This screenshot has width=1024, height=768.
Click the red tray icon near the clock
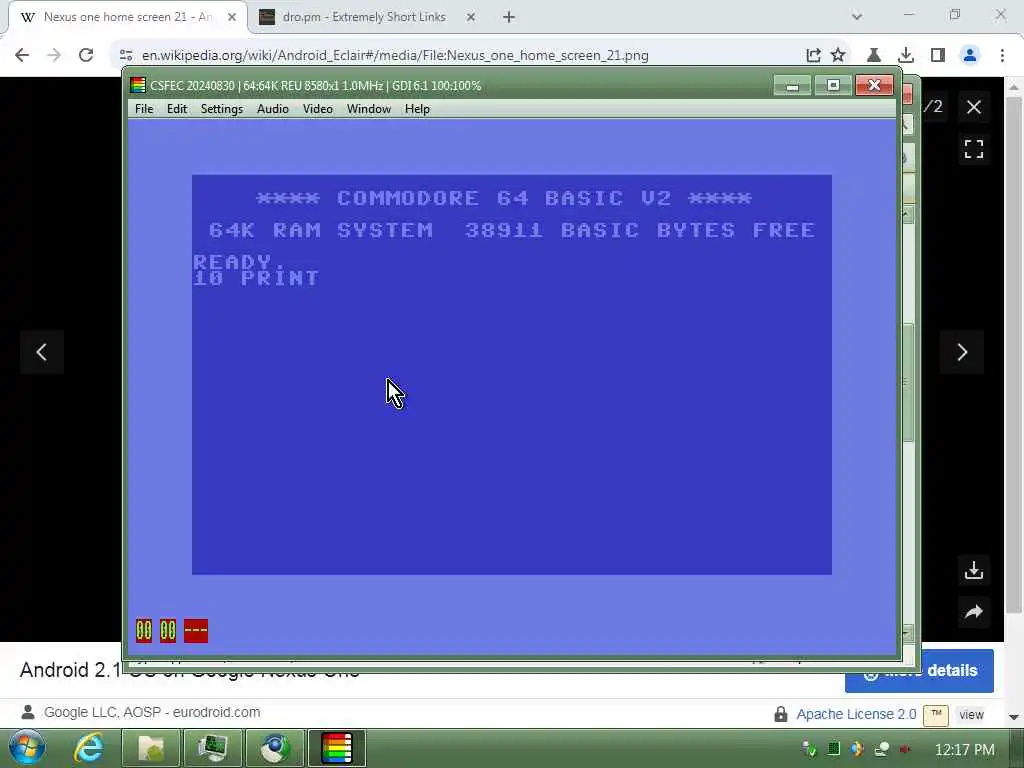905,749
